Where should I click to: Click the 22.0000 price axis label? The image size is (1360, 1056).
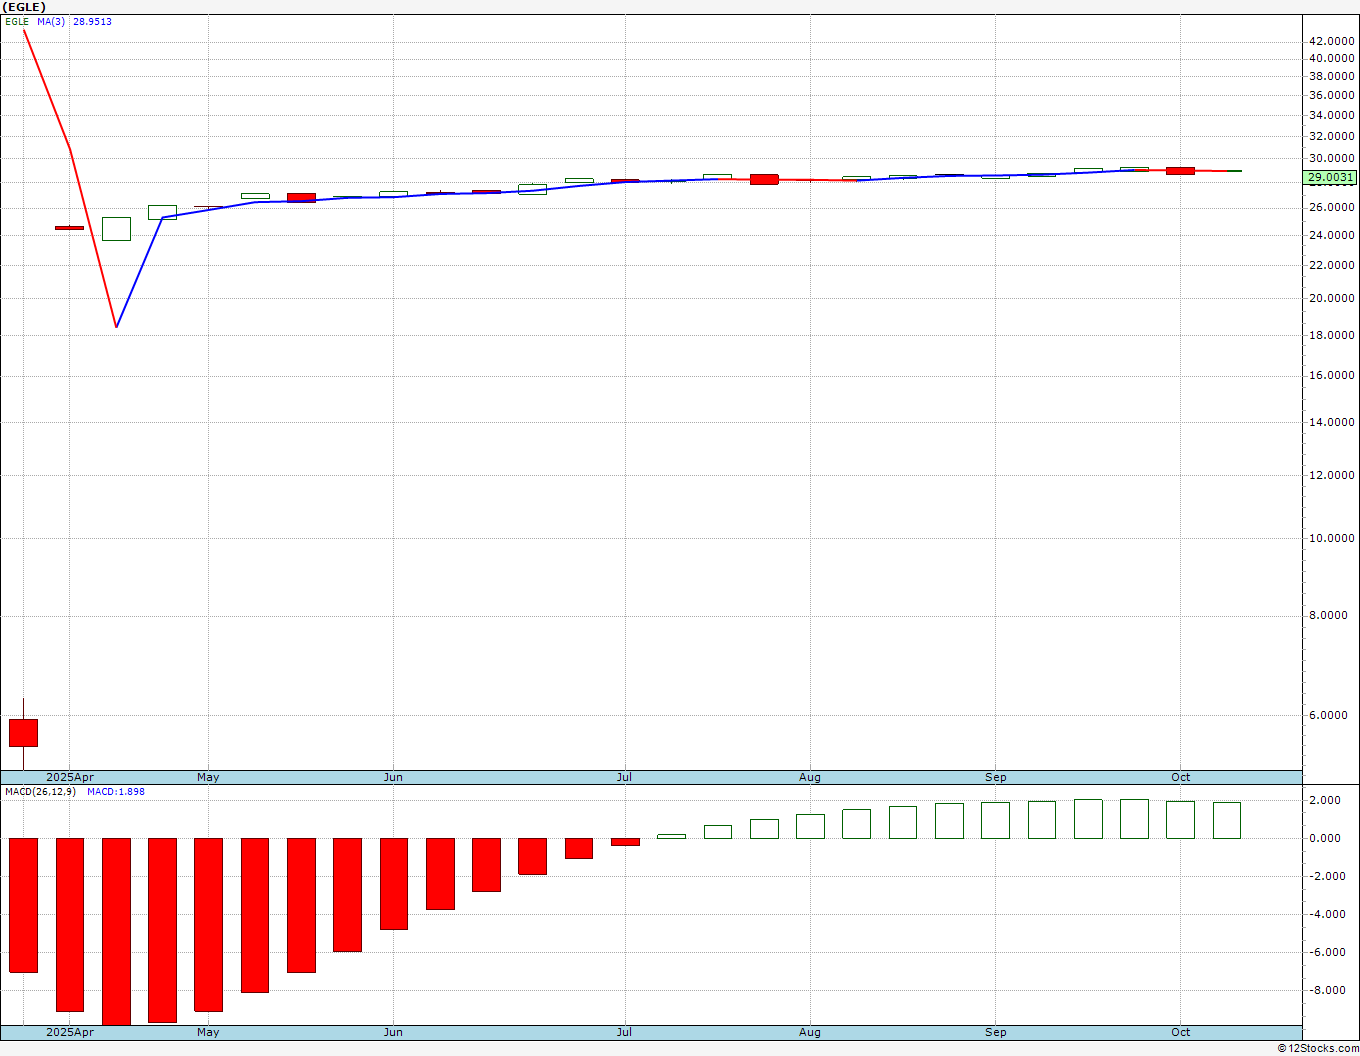(x=1331, y=264)
